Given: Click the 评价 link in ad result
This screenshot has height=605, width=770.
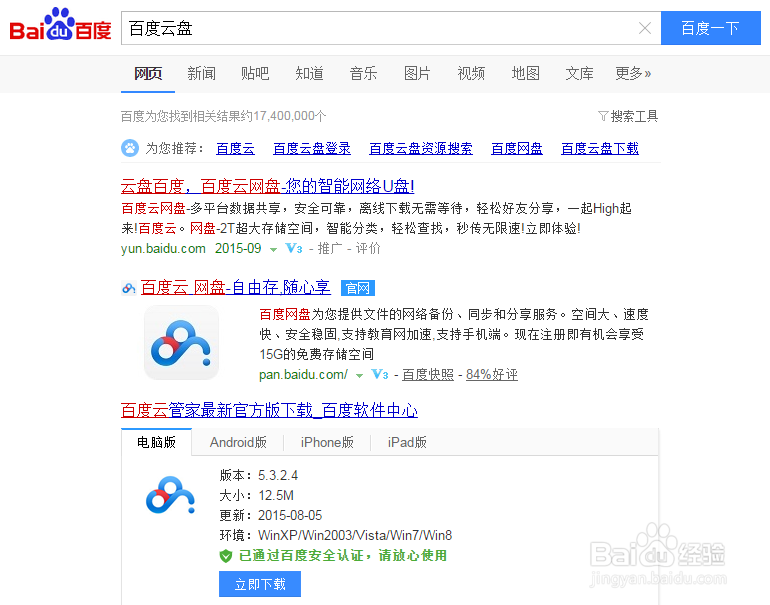Looking at the screenshot, I should coord(368,248).
